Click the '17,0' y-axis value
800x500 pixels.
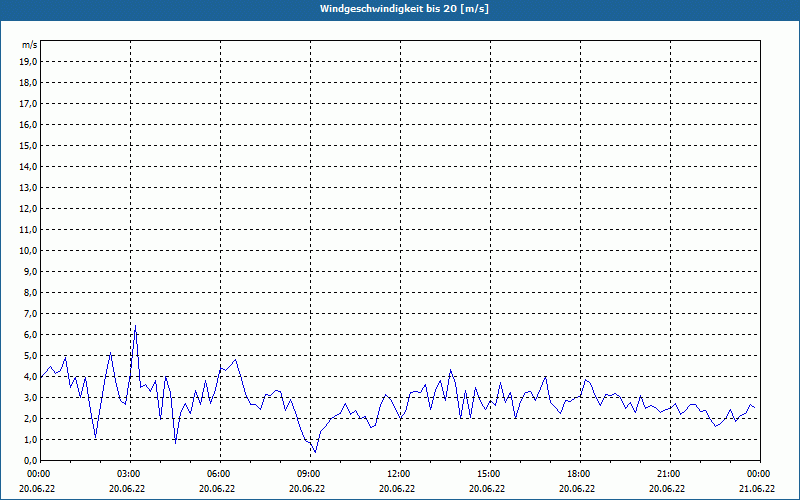click(x=30, y=104)
